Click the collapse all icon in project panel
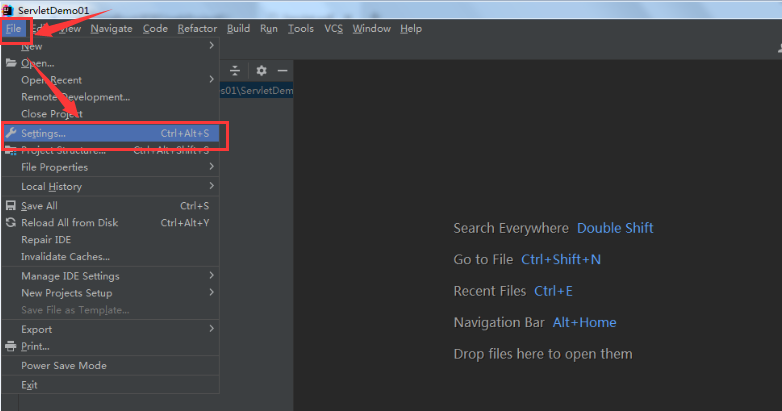Viewport: 782px width, 411px height. [x=235, y=70]
